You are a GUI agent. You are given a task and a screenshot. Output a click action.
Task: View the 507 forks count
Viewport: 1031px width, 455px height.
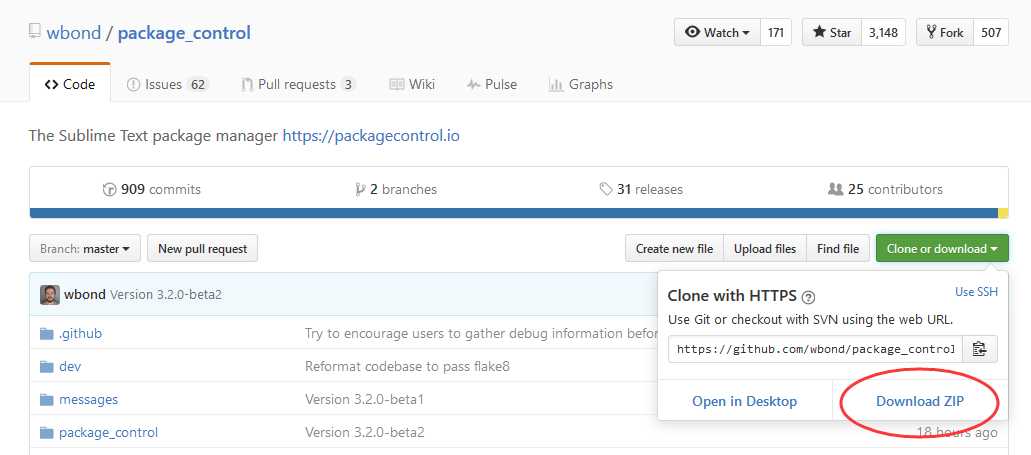click(x=991, y=32)
